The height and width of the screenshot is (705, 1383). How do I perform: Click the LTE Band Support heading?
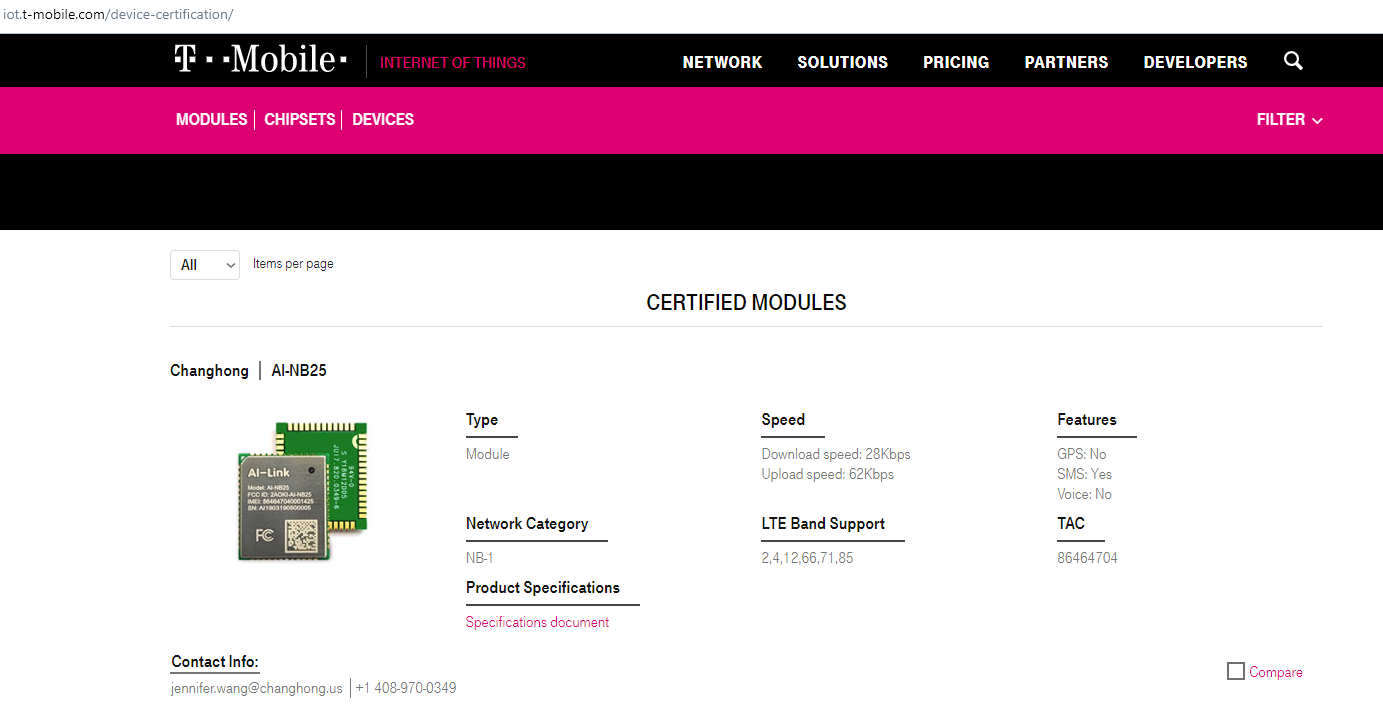[823, 523]
